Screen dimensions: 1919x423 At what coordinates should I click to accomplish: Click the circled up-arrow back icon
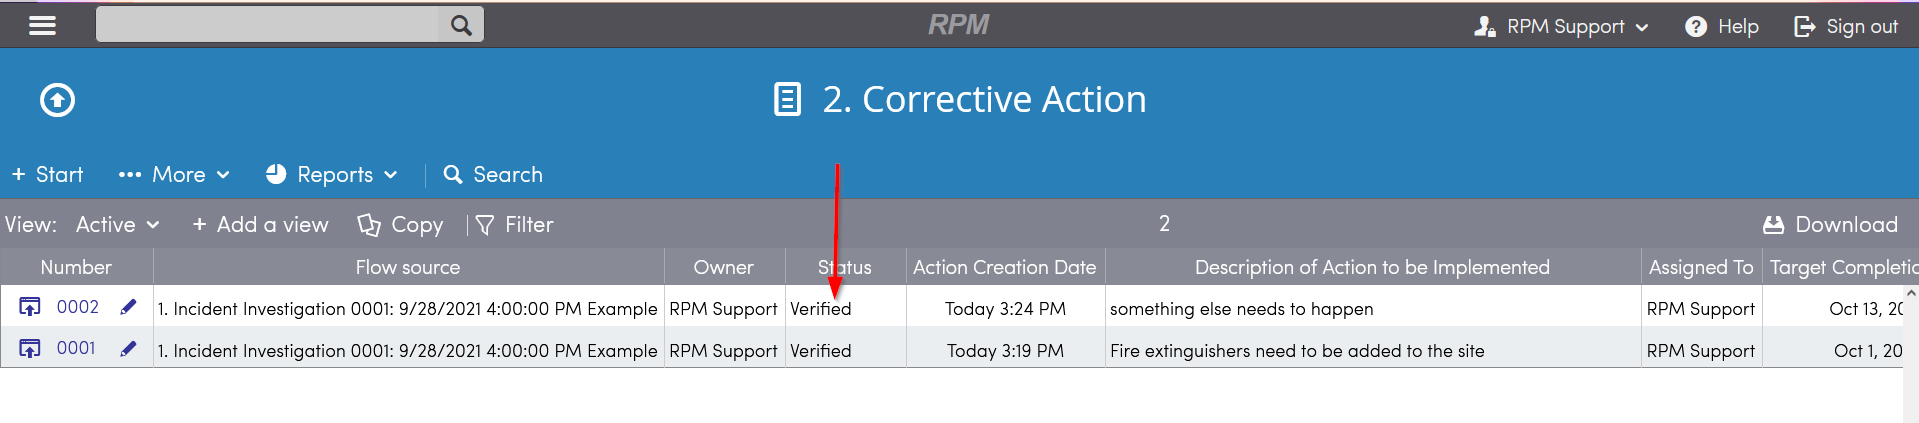tap(57, 100)
